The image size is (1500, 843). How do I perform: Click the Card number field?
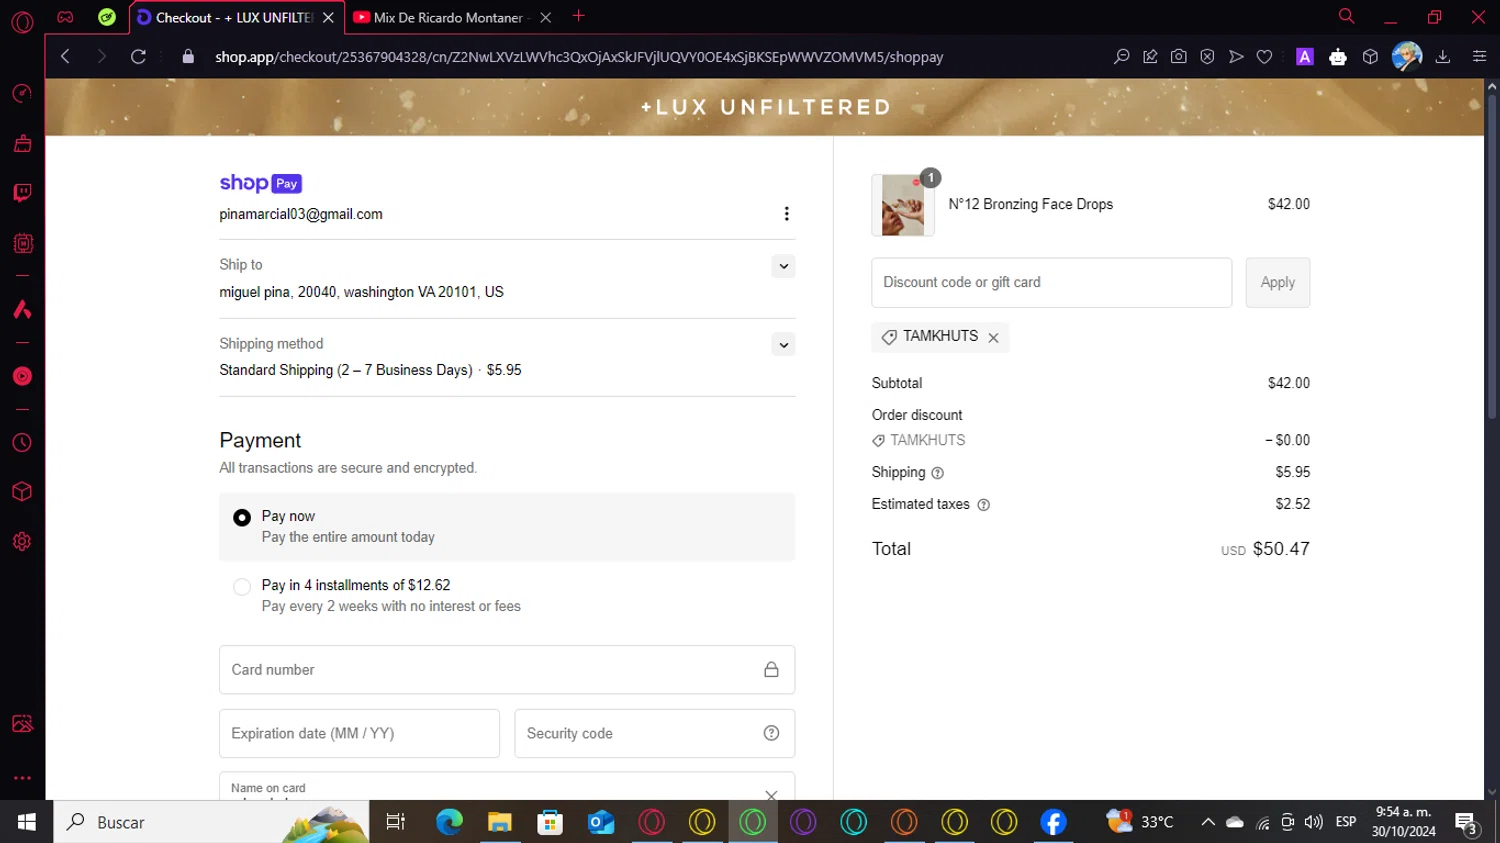click(507, 670)
